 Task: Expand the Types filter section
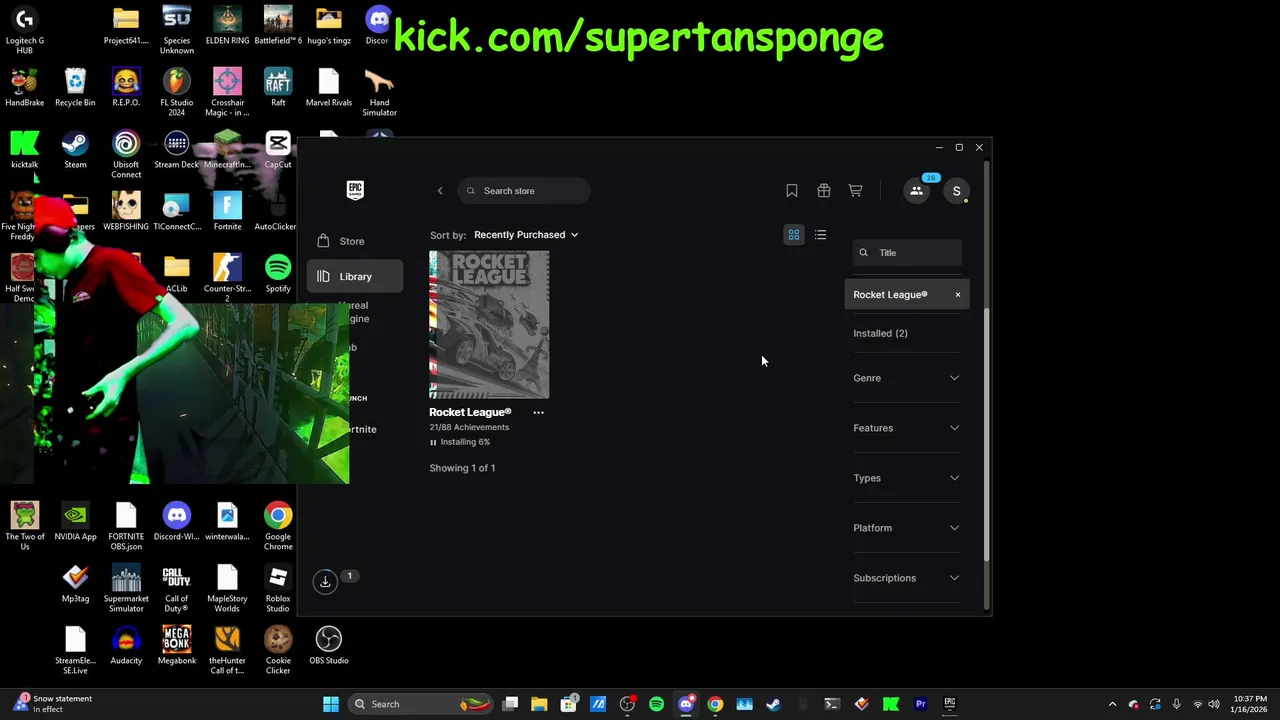pos(906,478)
